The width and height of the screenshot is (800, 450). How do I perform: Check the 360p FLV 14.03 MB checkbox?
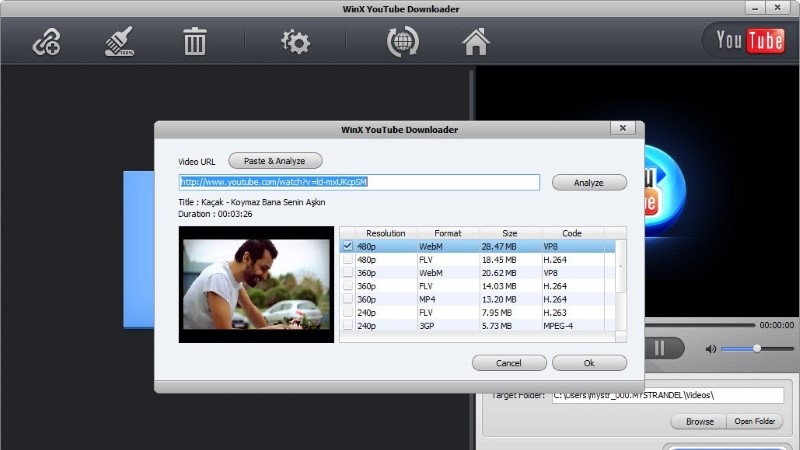tap(347, 286)
